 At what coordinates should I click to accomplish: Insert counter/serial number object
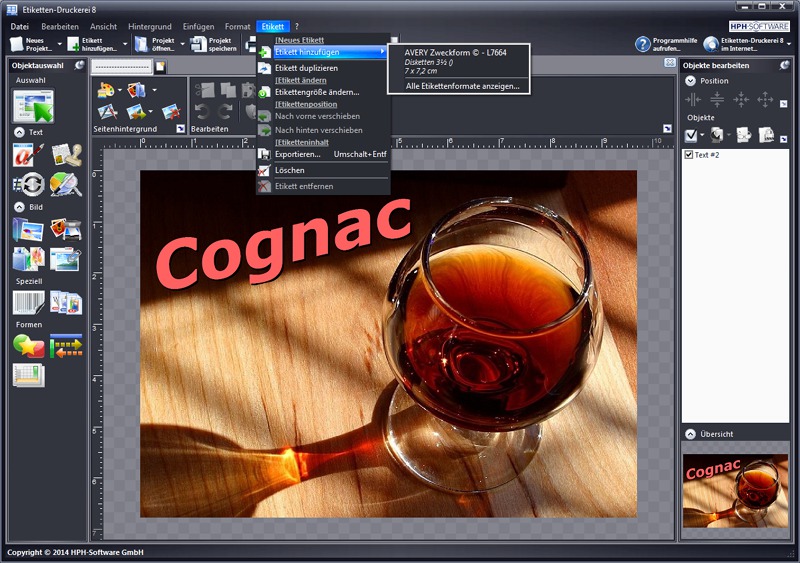coord(29,184)
